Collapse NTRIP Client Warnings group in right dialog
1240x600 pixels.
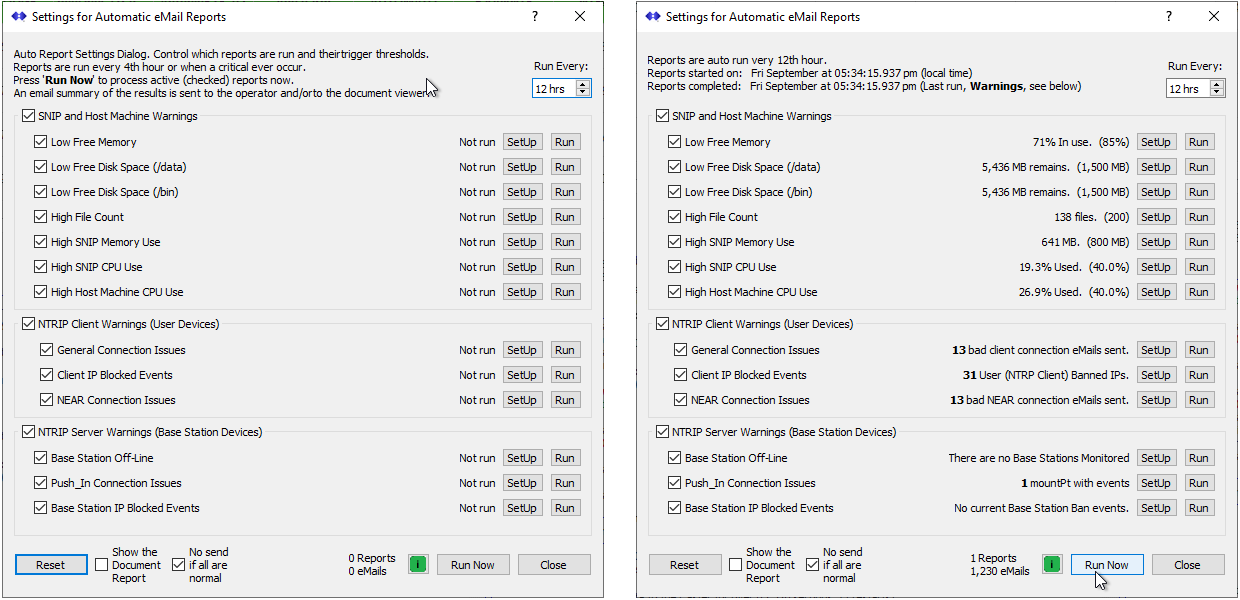click(x=662, y=324)
